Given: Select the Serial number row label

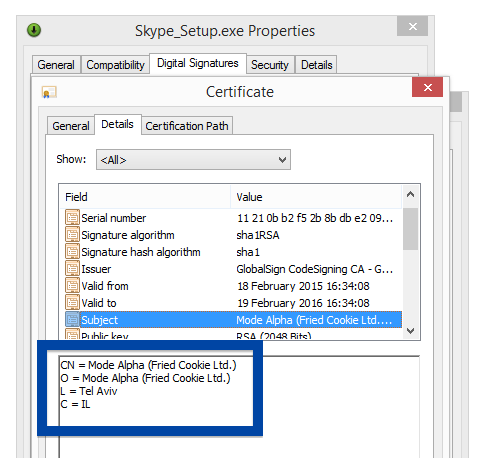Looking at the screenshot, I should tap(114, 218).
